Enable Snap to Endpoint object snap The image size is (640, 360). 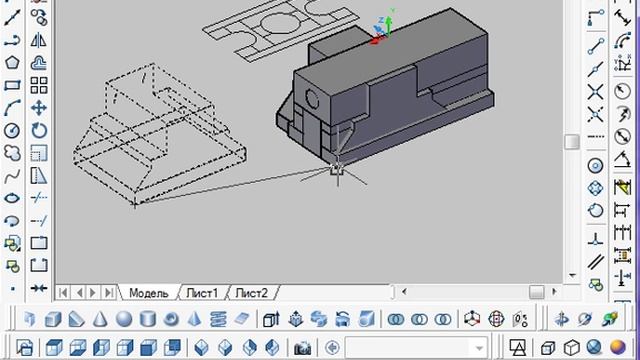pyautogui.click(x=596, y=46)
